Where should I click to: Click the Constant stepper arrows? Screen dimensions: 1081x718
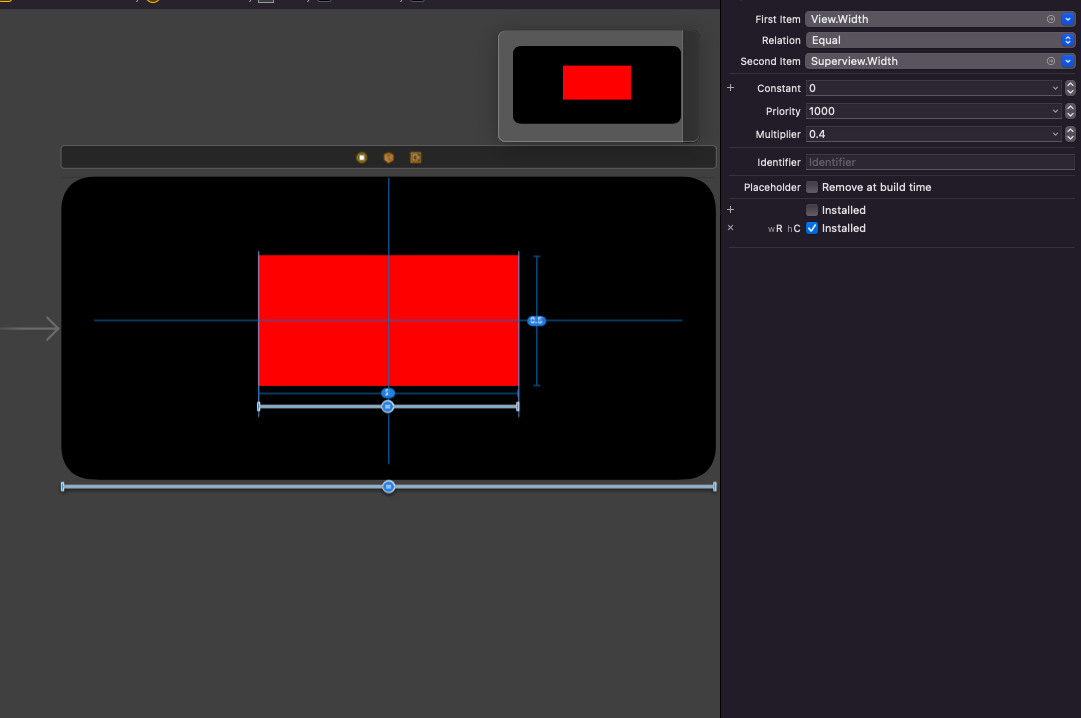[1070, 88]
